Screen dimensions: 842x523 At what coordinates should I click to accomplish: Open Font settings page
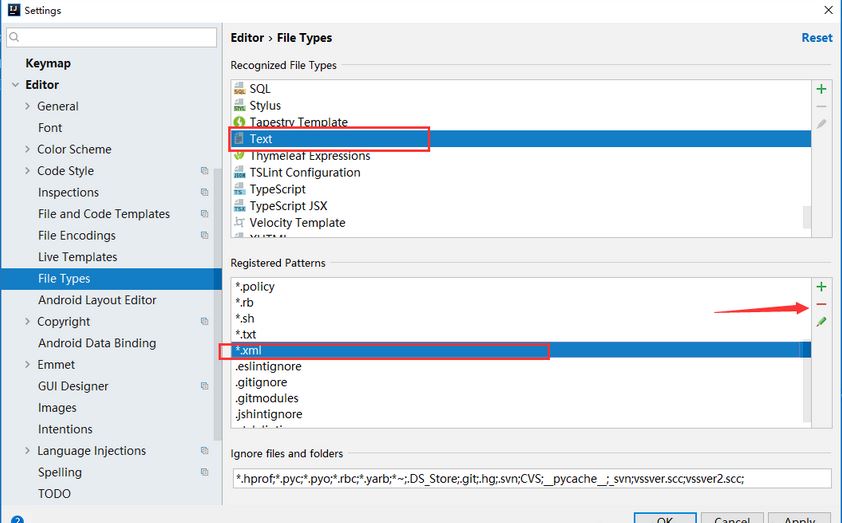click(50, 128)
